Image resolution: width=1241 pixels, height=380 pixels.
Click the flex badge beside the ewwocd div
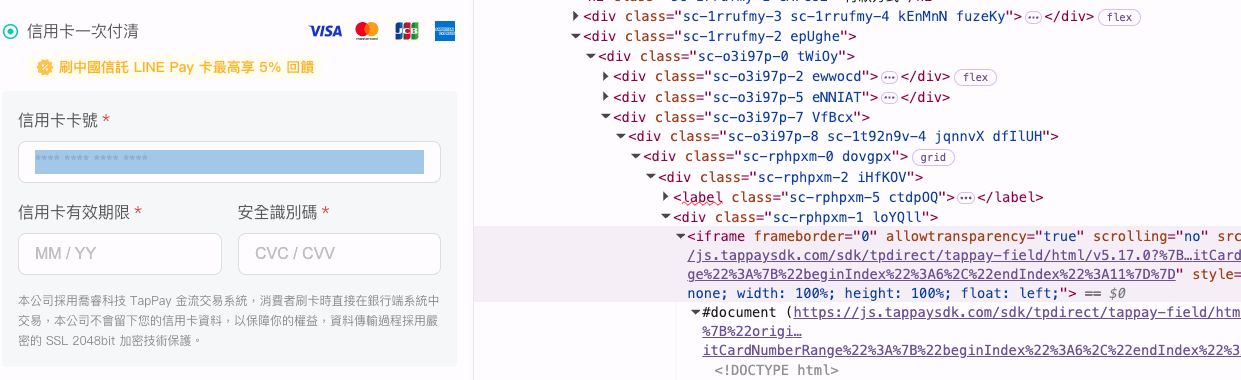(x=975, y=77)
